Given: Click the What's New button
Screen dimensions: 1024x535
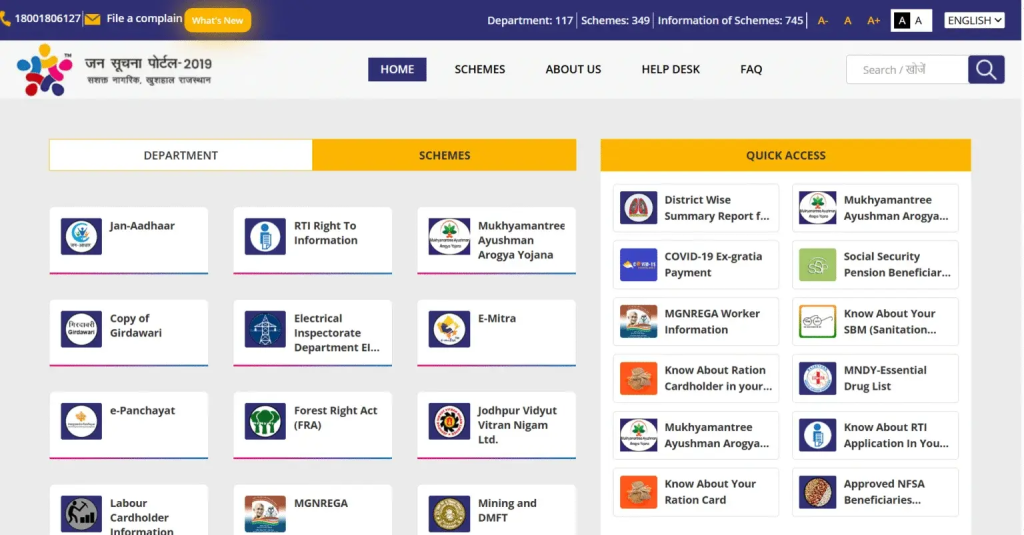Looking at the screenshot, I should (x=217, y=20).
